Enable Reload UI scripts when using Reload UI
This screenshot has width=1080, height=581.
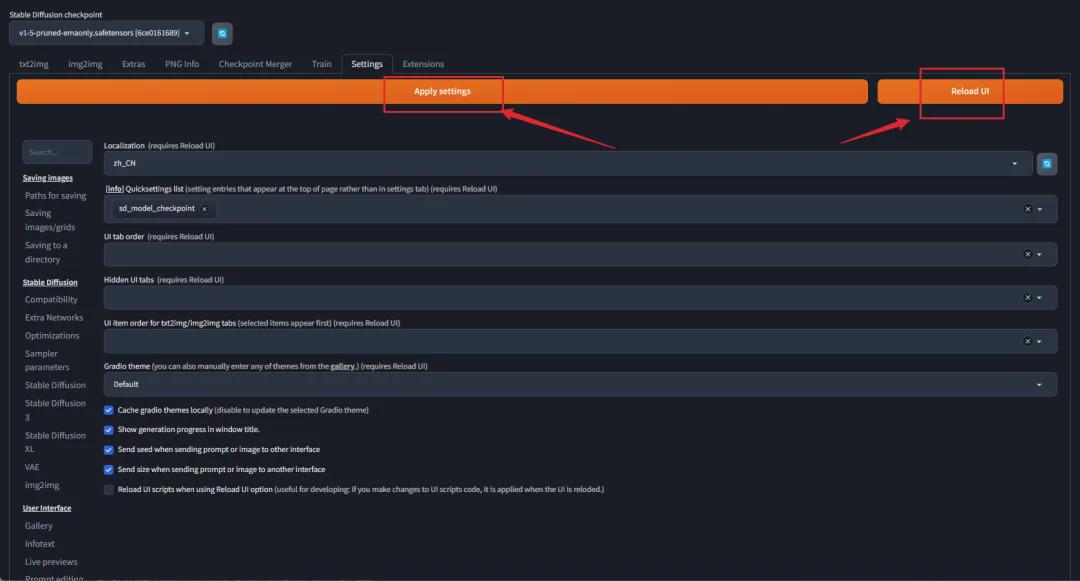pyautogui.click(x=109, y=489)
